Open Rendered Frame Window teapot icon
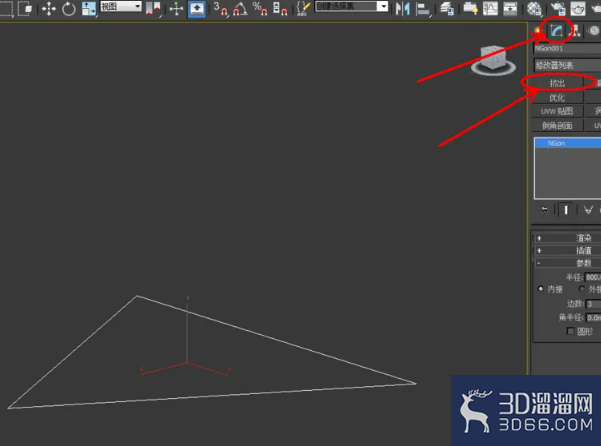The width and height of the screenshot is (601, 446). [x=578, y=8]
